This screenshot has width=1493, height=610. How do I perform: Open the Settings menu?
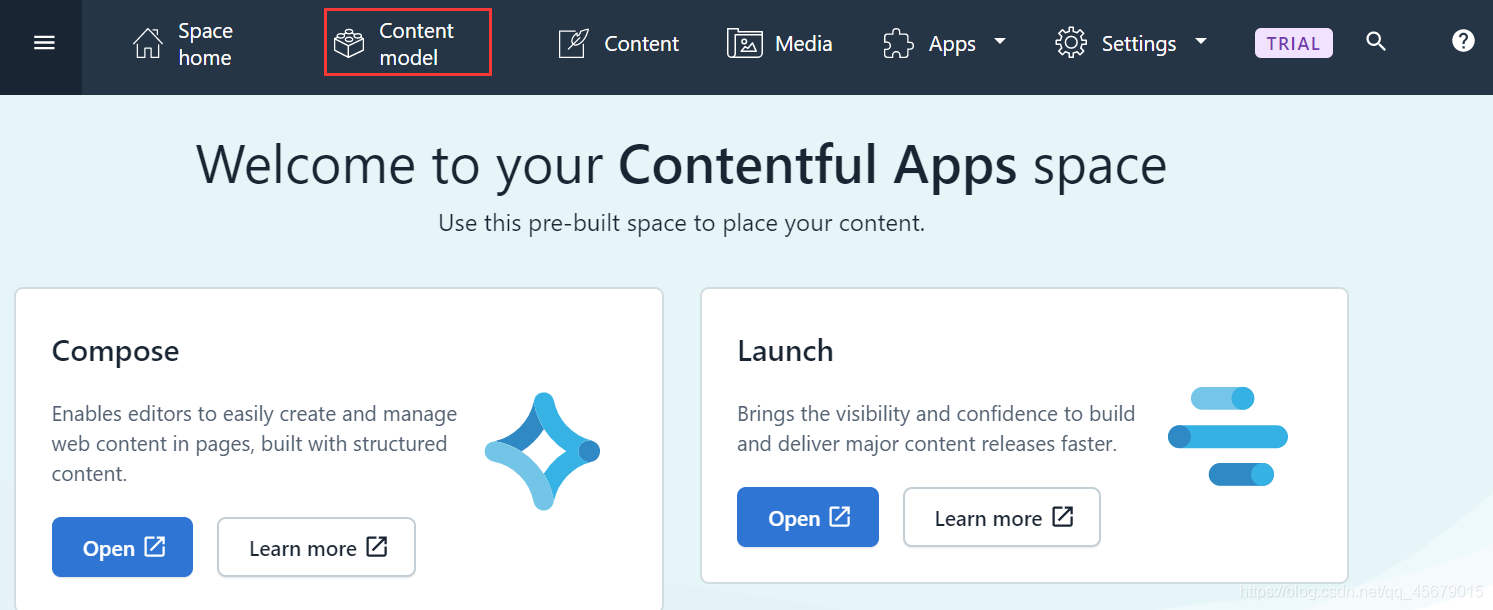click(x=1131, y=44)
